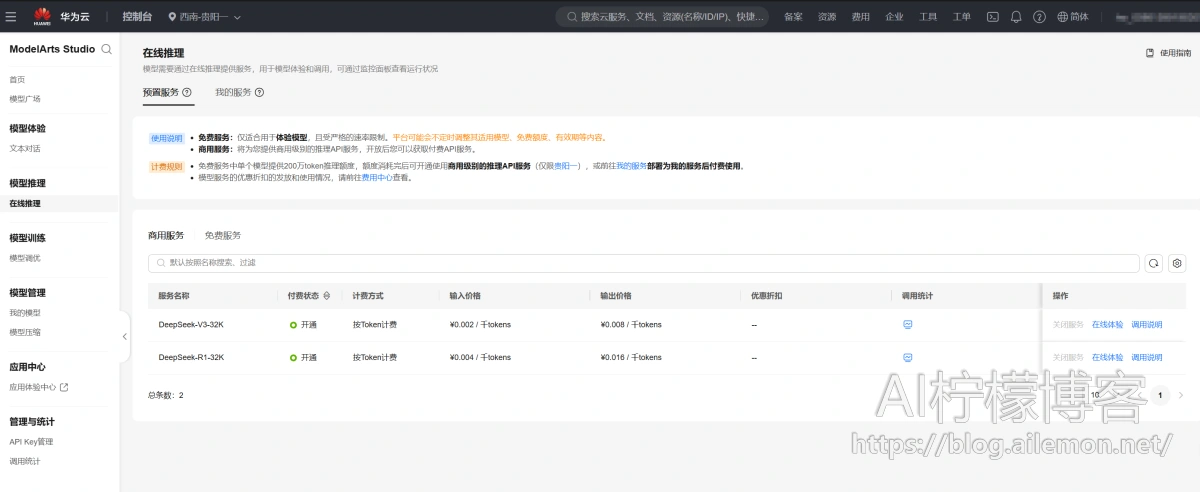
Task: Open 文本对话 in the sidebar
Action: coord(25,148)
